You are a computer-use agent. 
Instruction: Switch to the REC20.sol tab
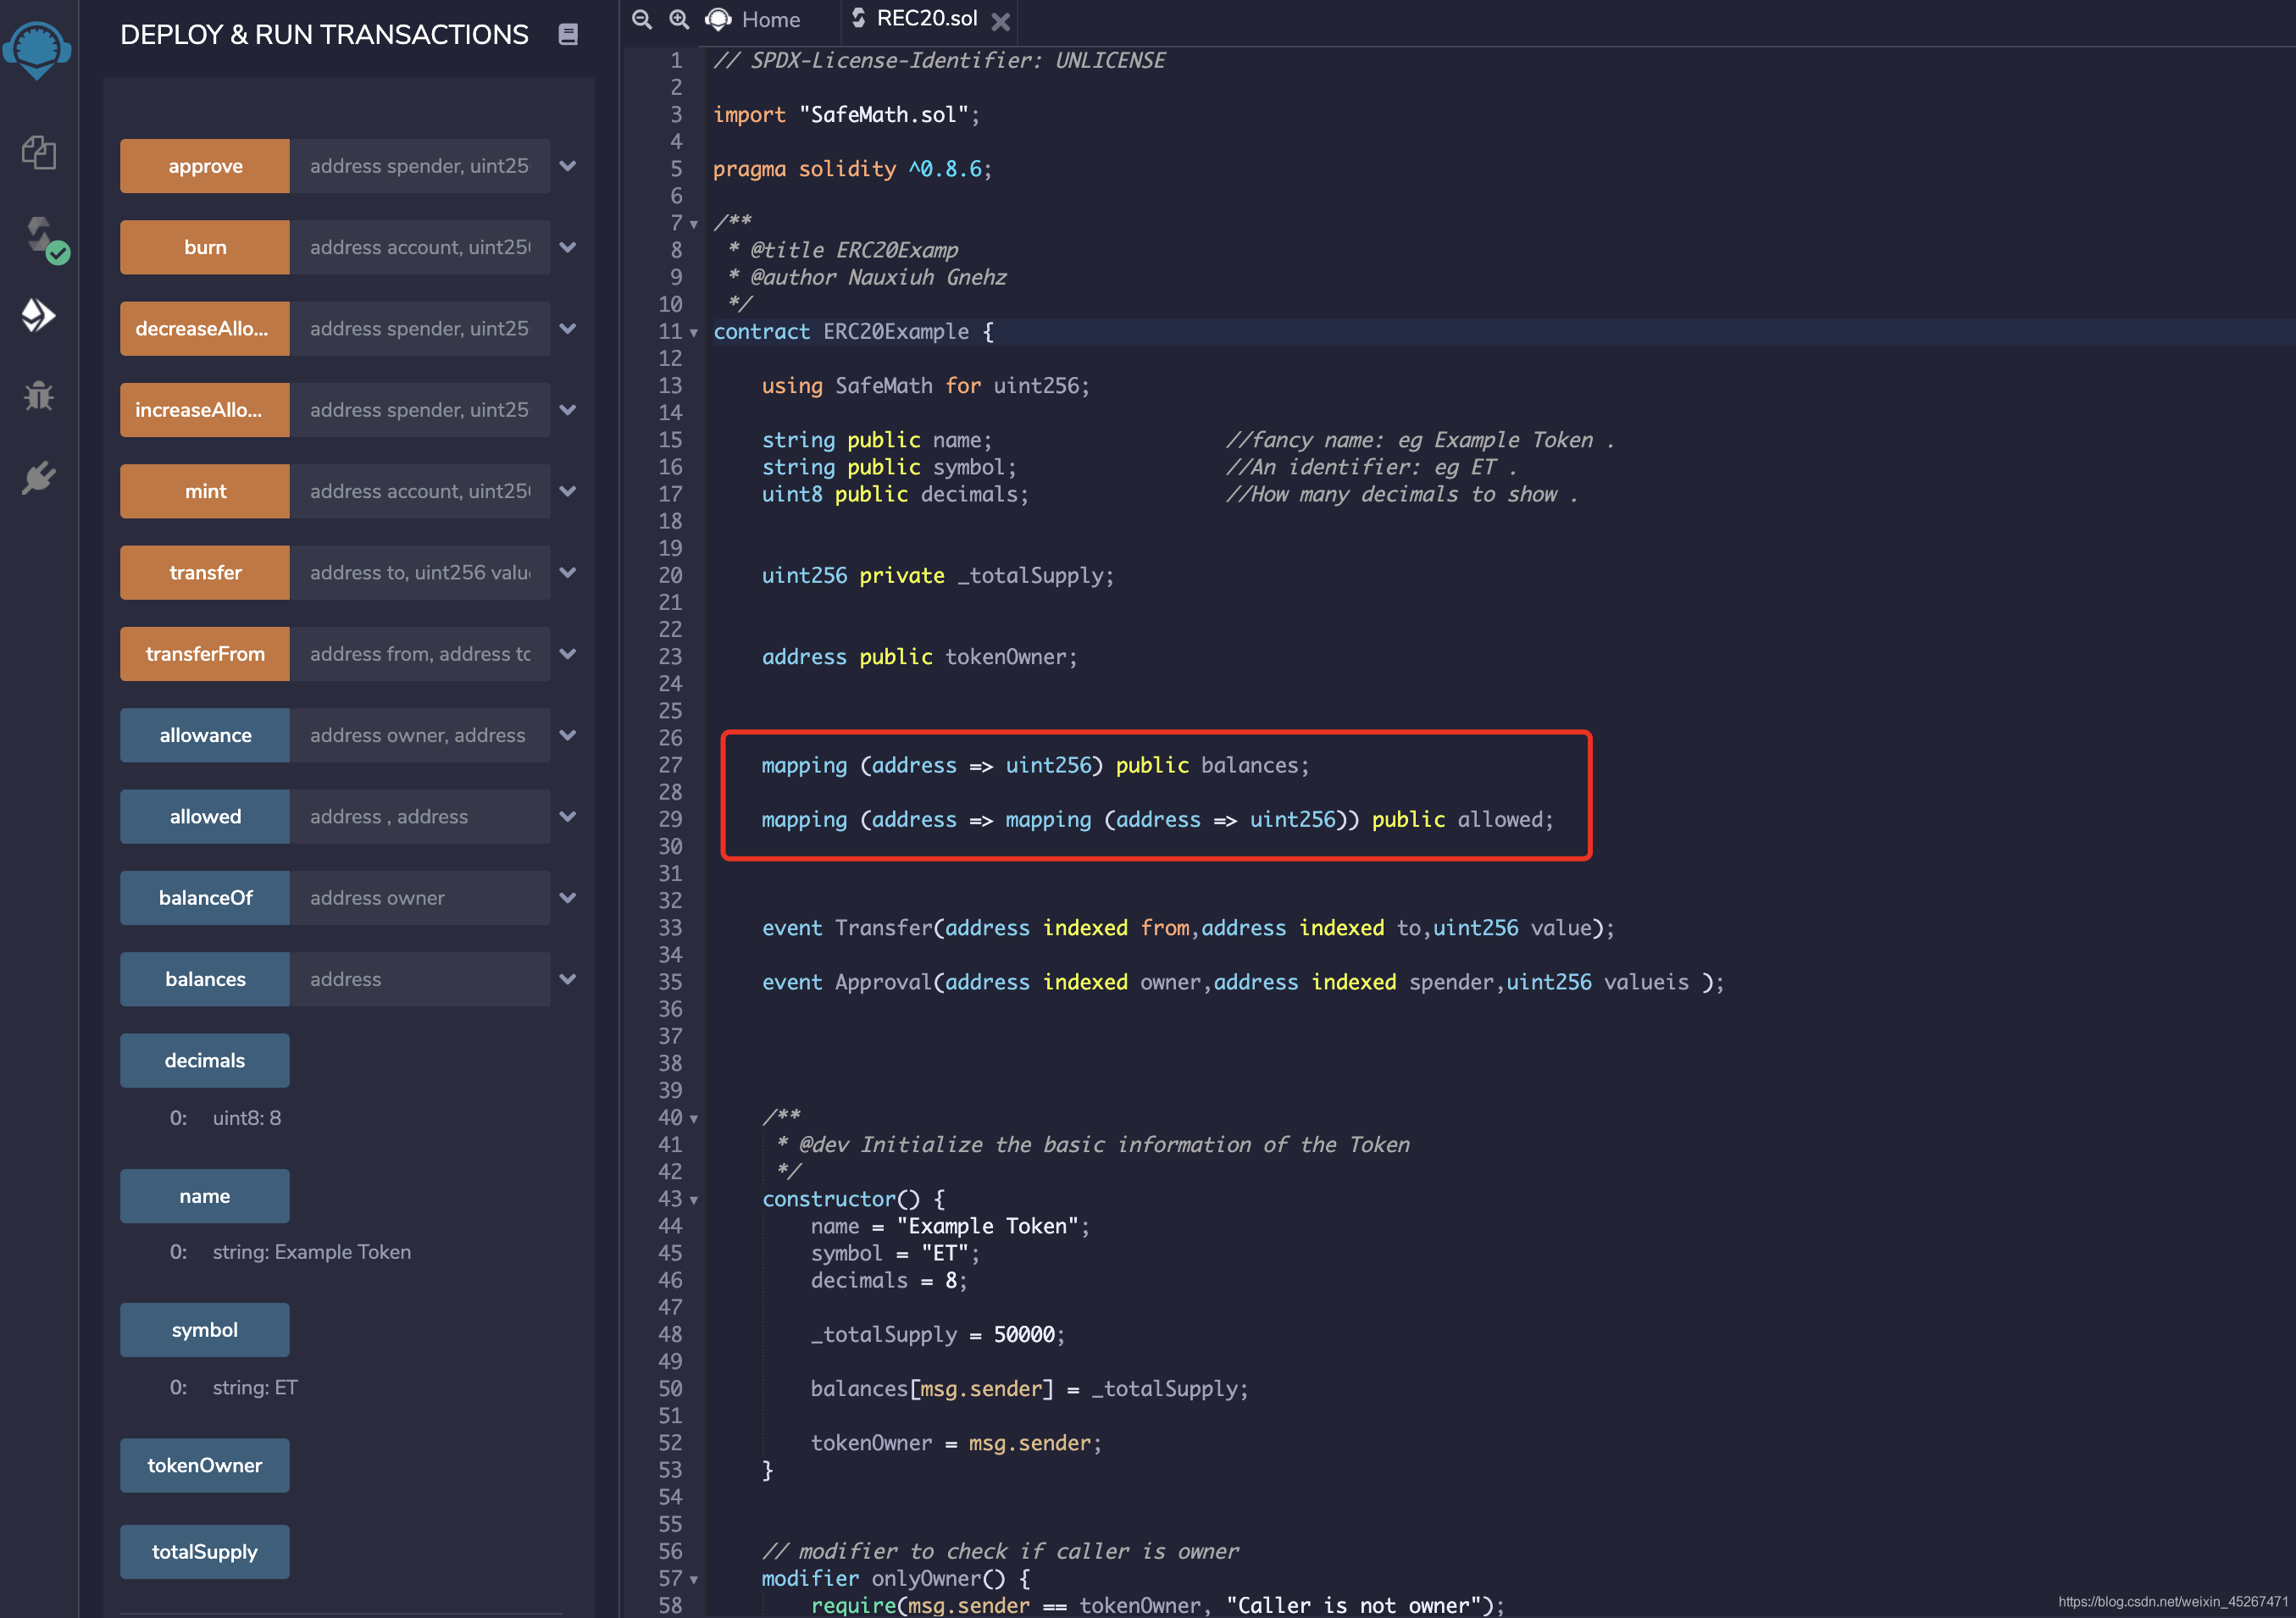point(914,19)
